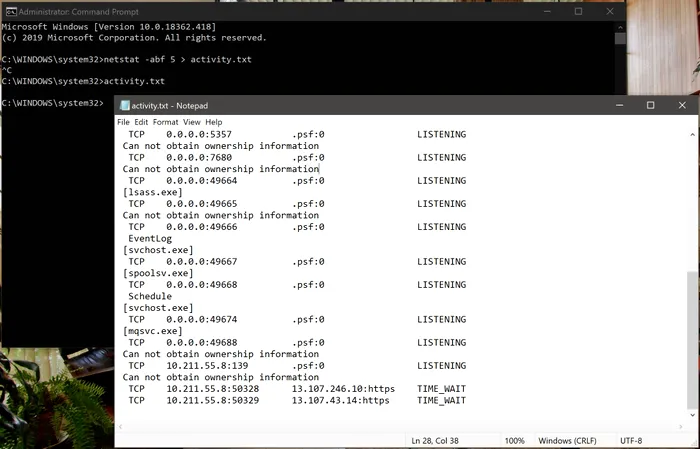Click the Command Prompt title bar icon

point(9,10)
